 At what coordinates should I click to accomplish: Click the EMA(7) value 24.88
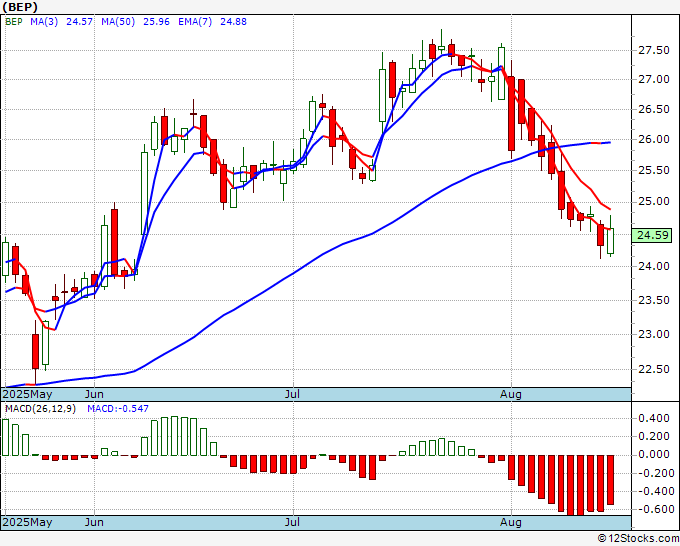(233, 22)
